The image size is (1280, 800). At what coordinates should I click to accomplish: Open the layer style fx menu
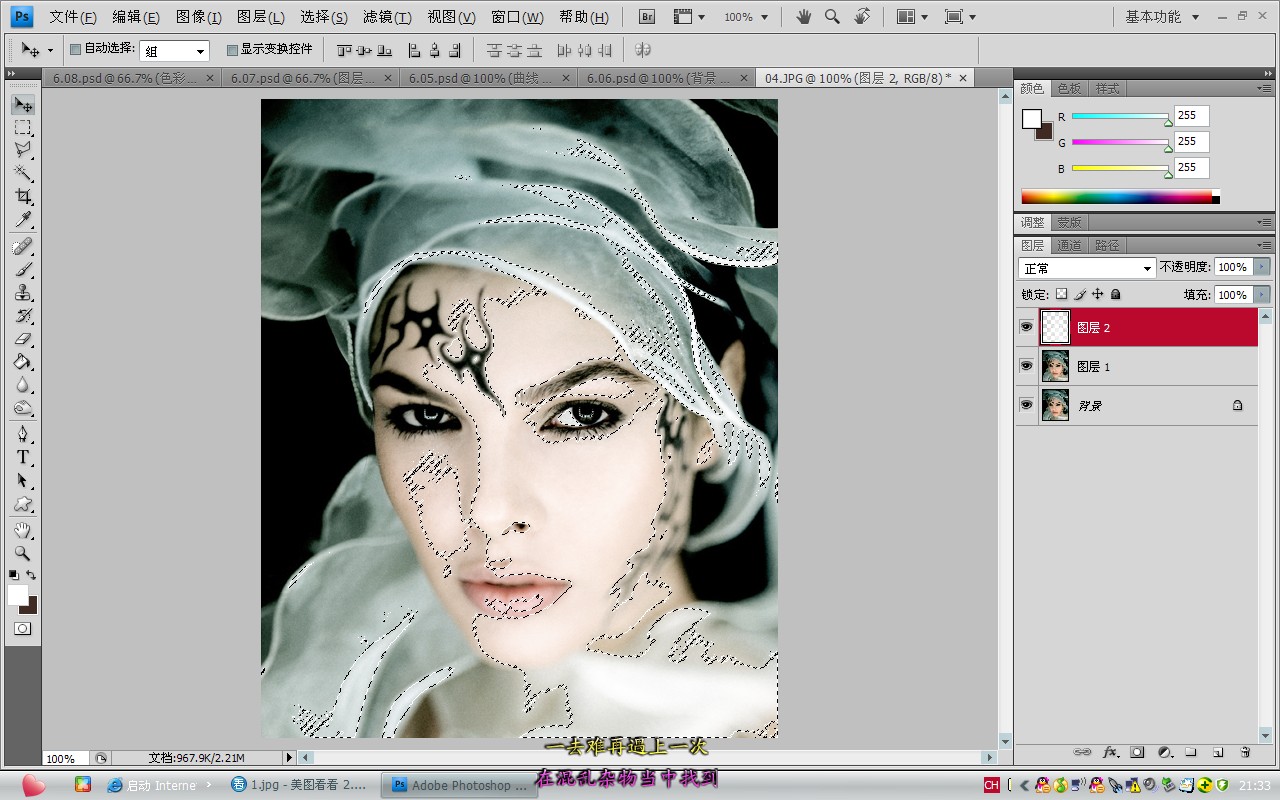click(x=1110, y=751)
